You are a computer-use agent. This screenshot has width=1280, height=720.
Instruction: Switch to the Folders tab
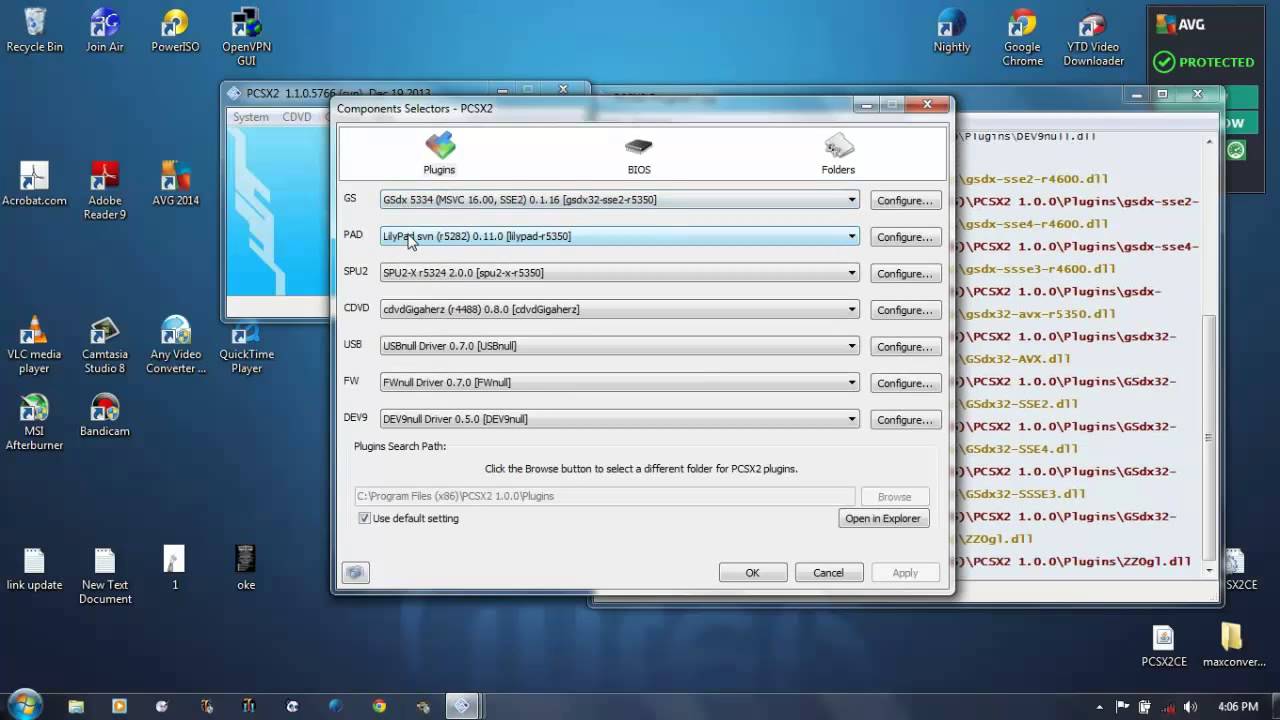coord(838,154)
